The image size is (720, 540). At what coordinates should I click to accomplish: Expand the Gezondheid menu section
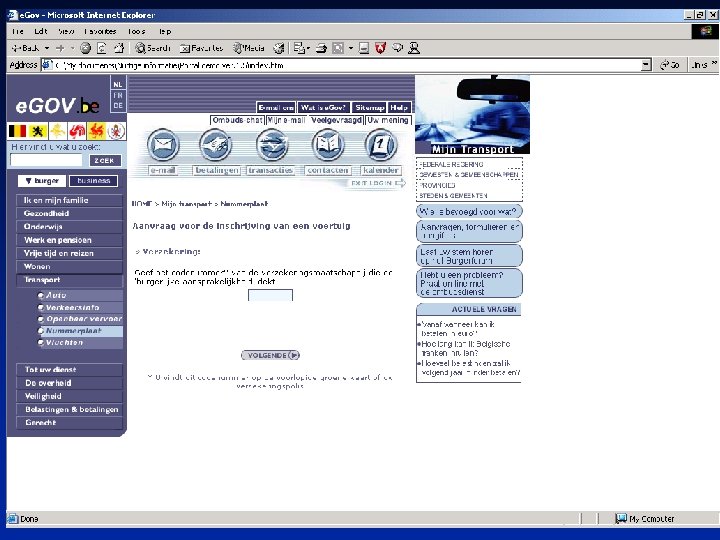69,214
